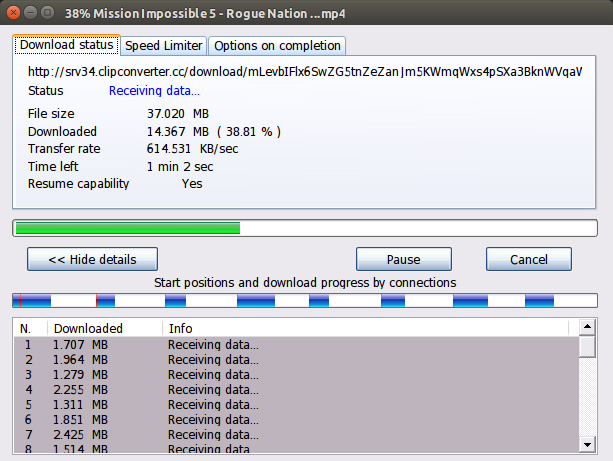Cancel the download
Screen dimensions: 613x461
[x=529, y=259]
